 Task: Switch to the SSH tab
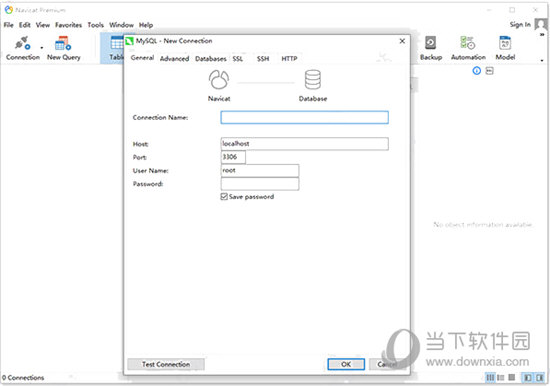point(263,59)
